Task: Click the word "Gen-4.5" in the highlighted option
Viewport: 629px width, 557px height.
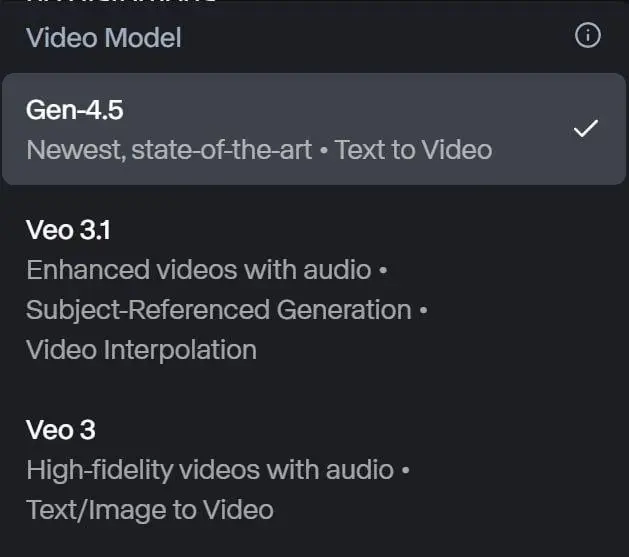Action: 74,112
